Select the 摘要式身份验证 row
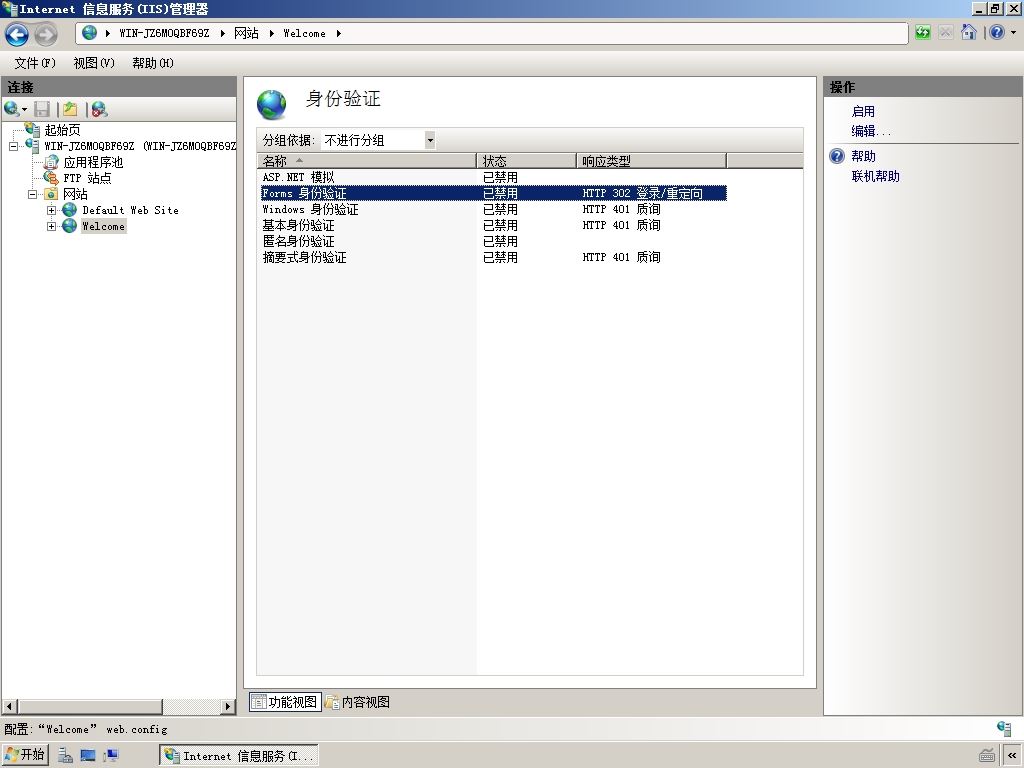 pos(493,257)
